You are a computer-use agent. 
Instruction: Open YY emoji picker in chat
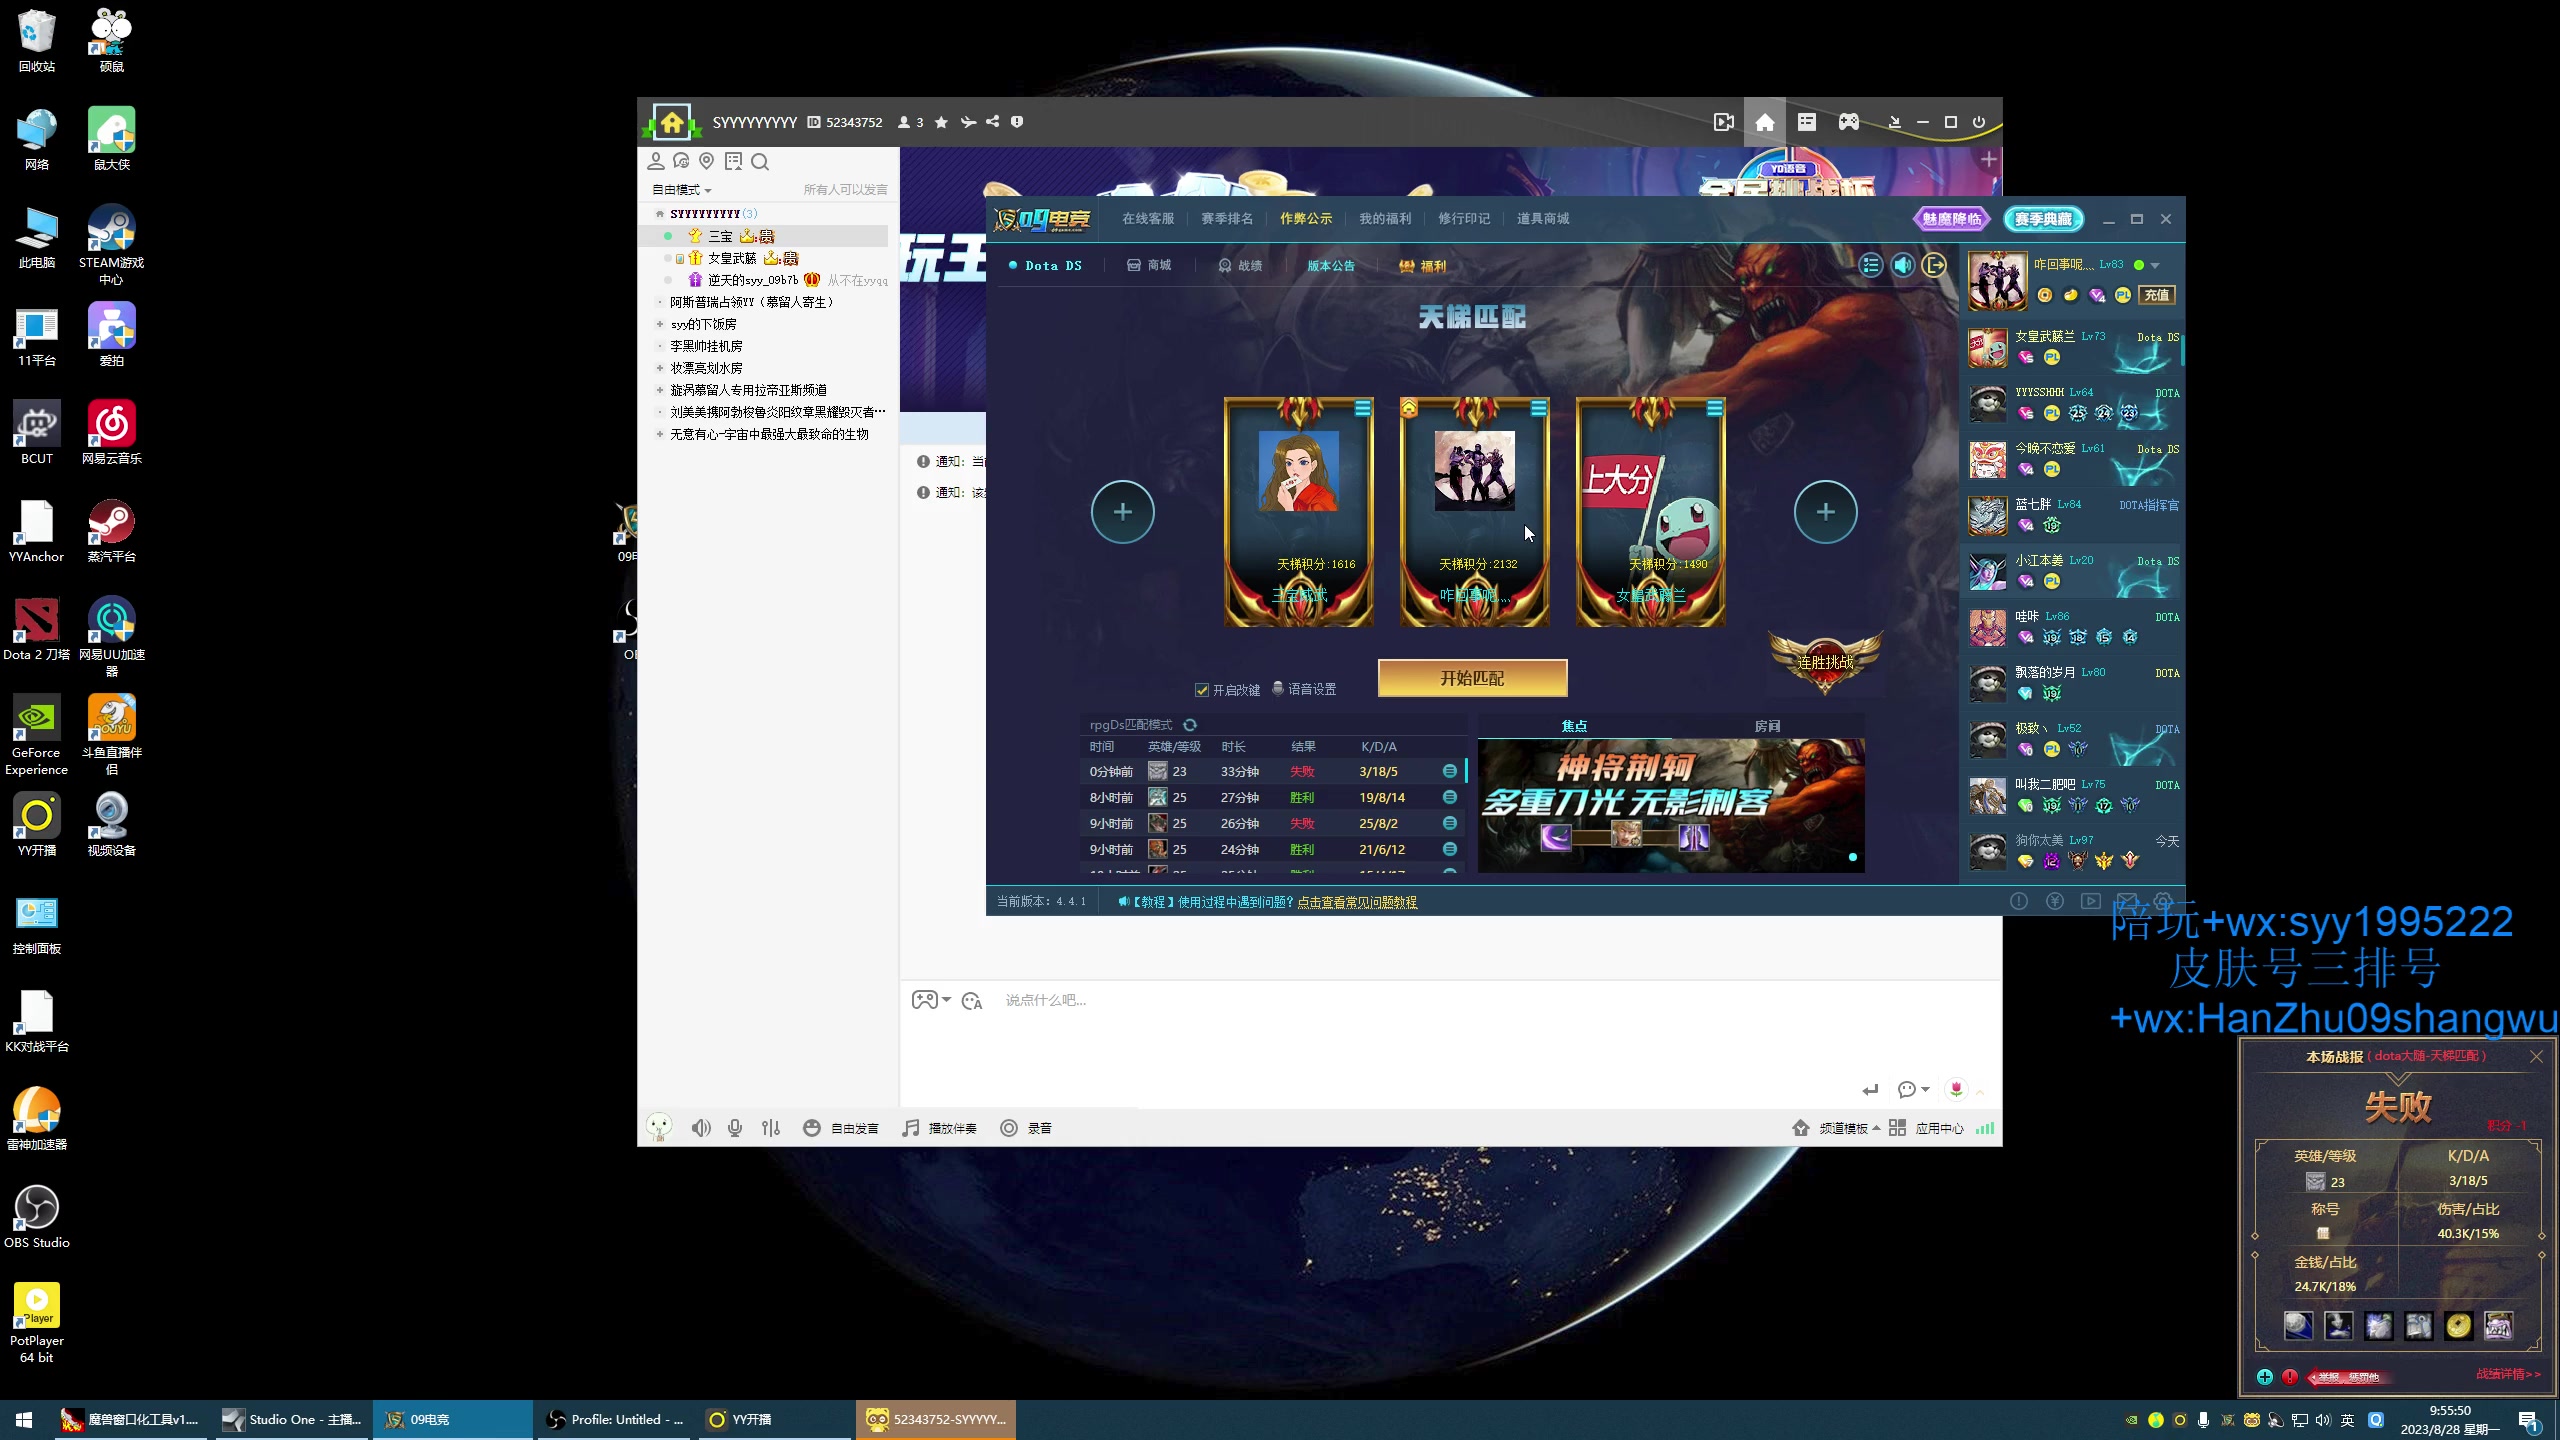(972, 1001)
